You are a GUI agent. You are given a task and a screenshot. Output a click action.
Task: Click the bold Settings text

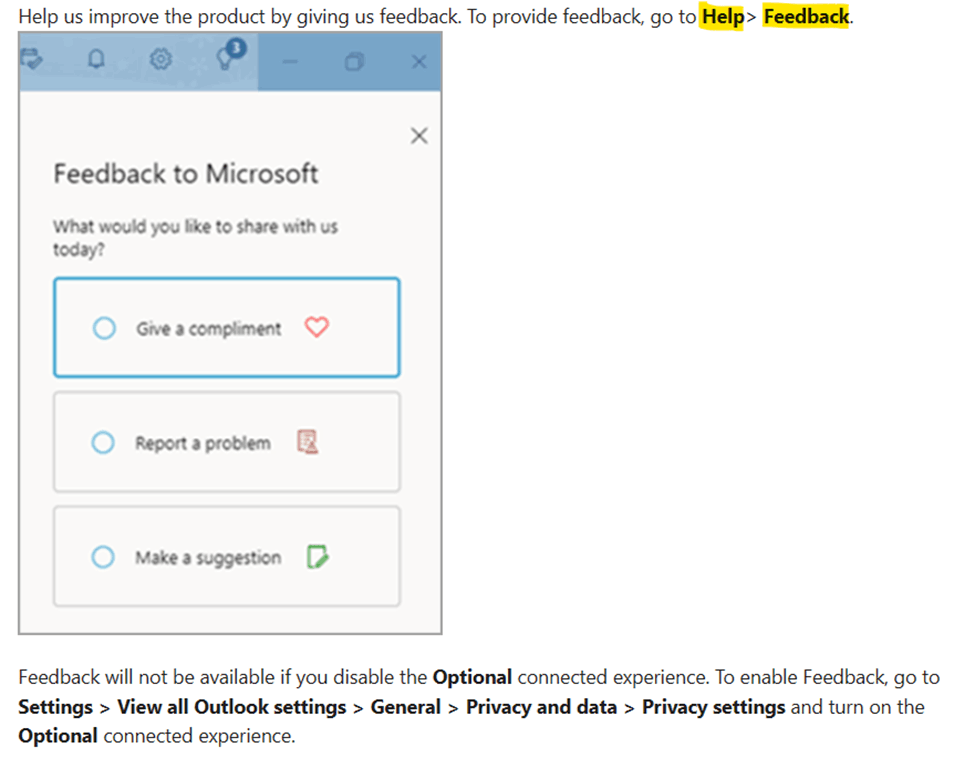(55, 707)
